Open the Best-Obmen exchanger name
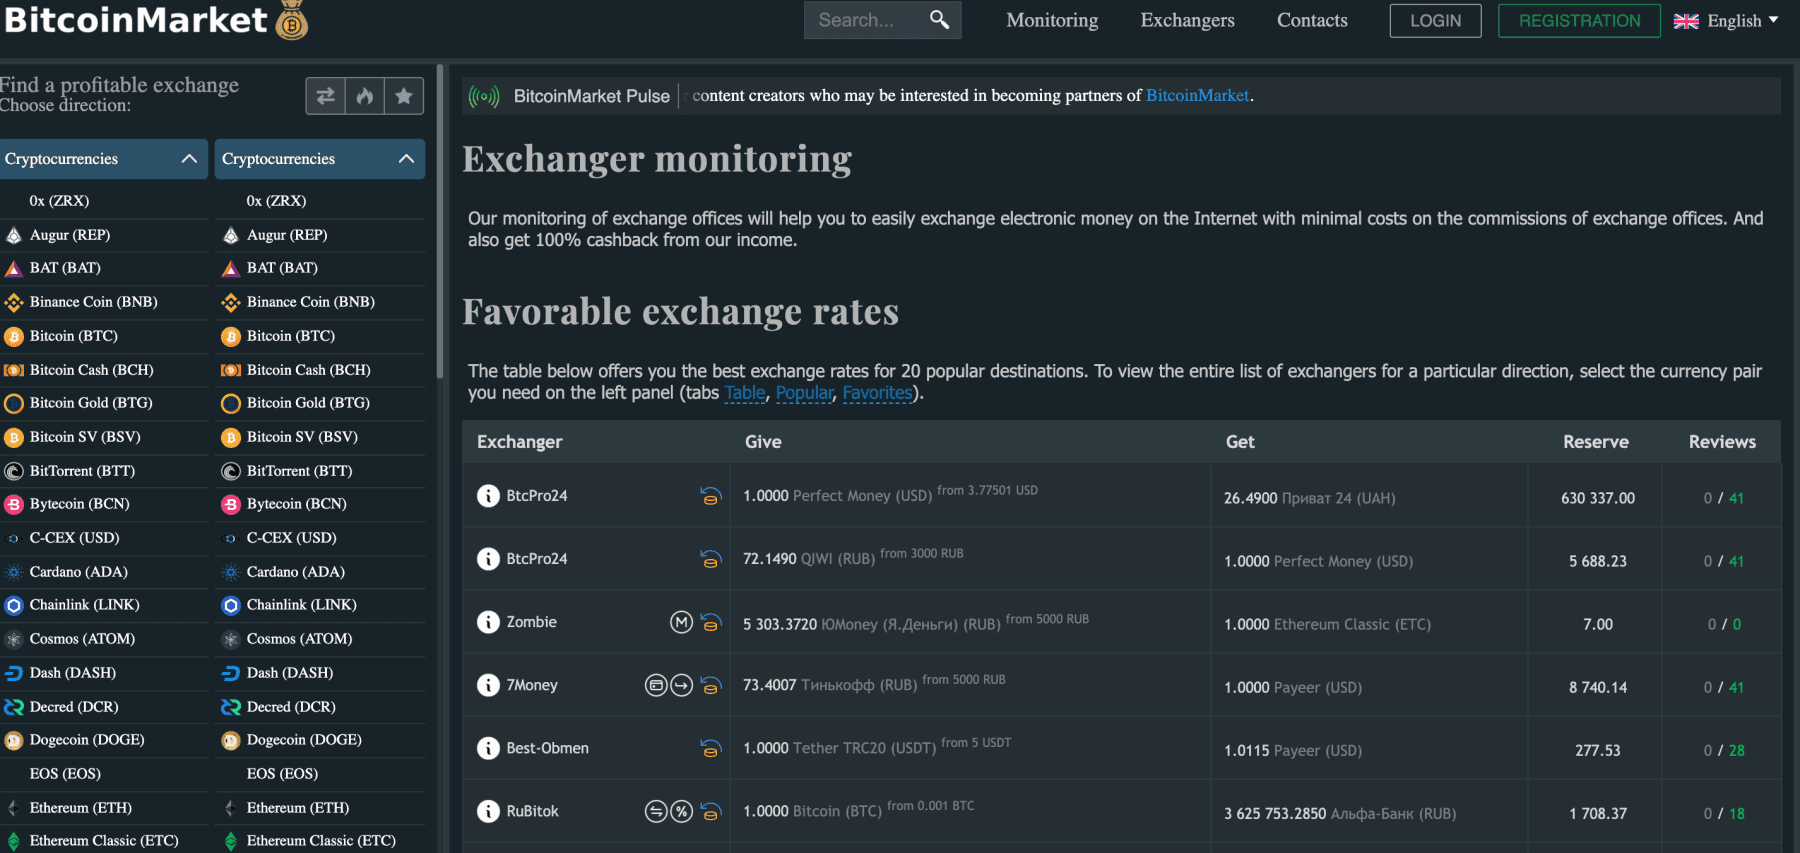Viewport: 1800px width, 853px height. coord(547,748)
